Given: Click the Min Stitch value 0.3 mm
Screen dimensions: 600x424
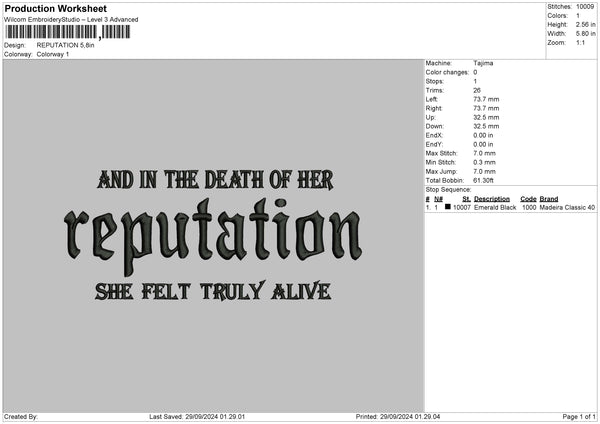Looking at the screenshot, I should click(484, 163).
